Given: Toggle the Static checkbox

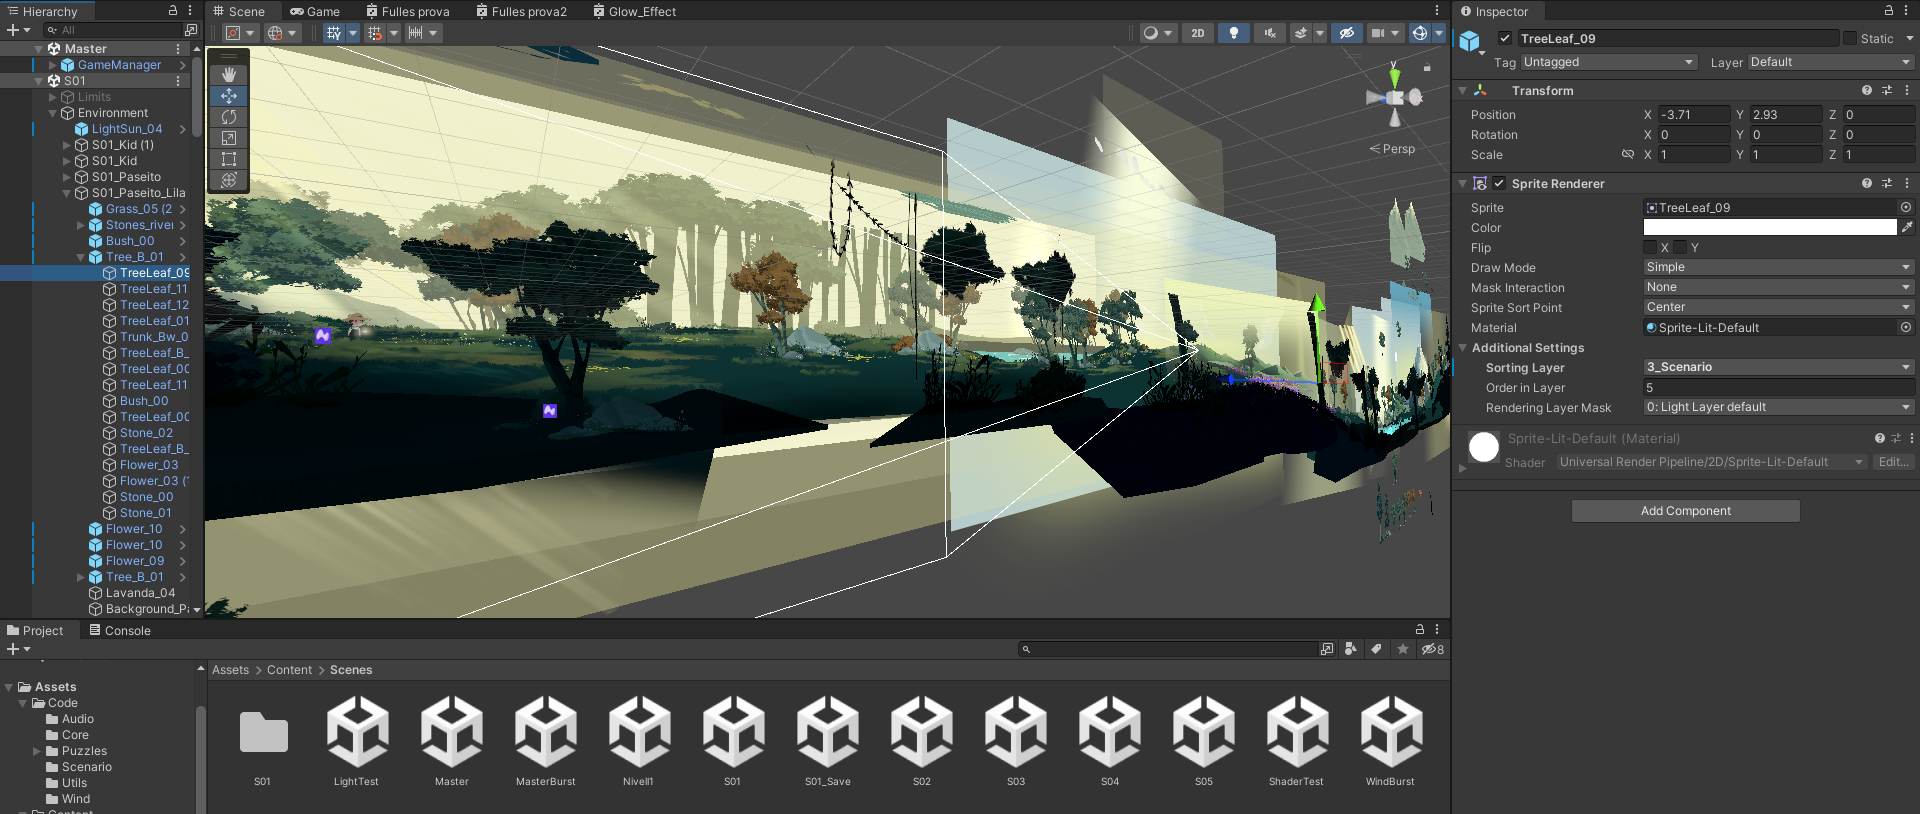Looking at the screenshot, I should pyautogui.click(x=1849, y=38).
